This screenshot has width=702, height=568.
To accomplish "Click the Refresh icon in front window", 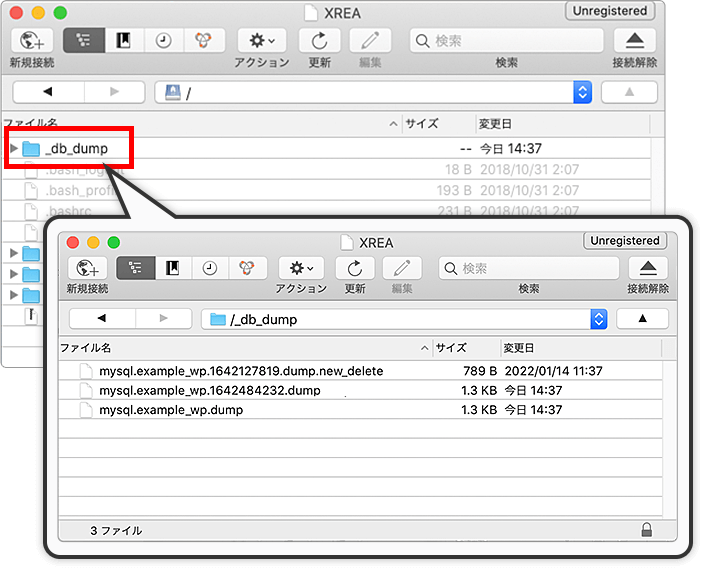I will click(x=354, y=268).
